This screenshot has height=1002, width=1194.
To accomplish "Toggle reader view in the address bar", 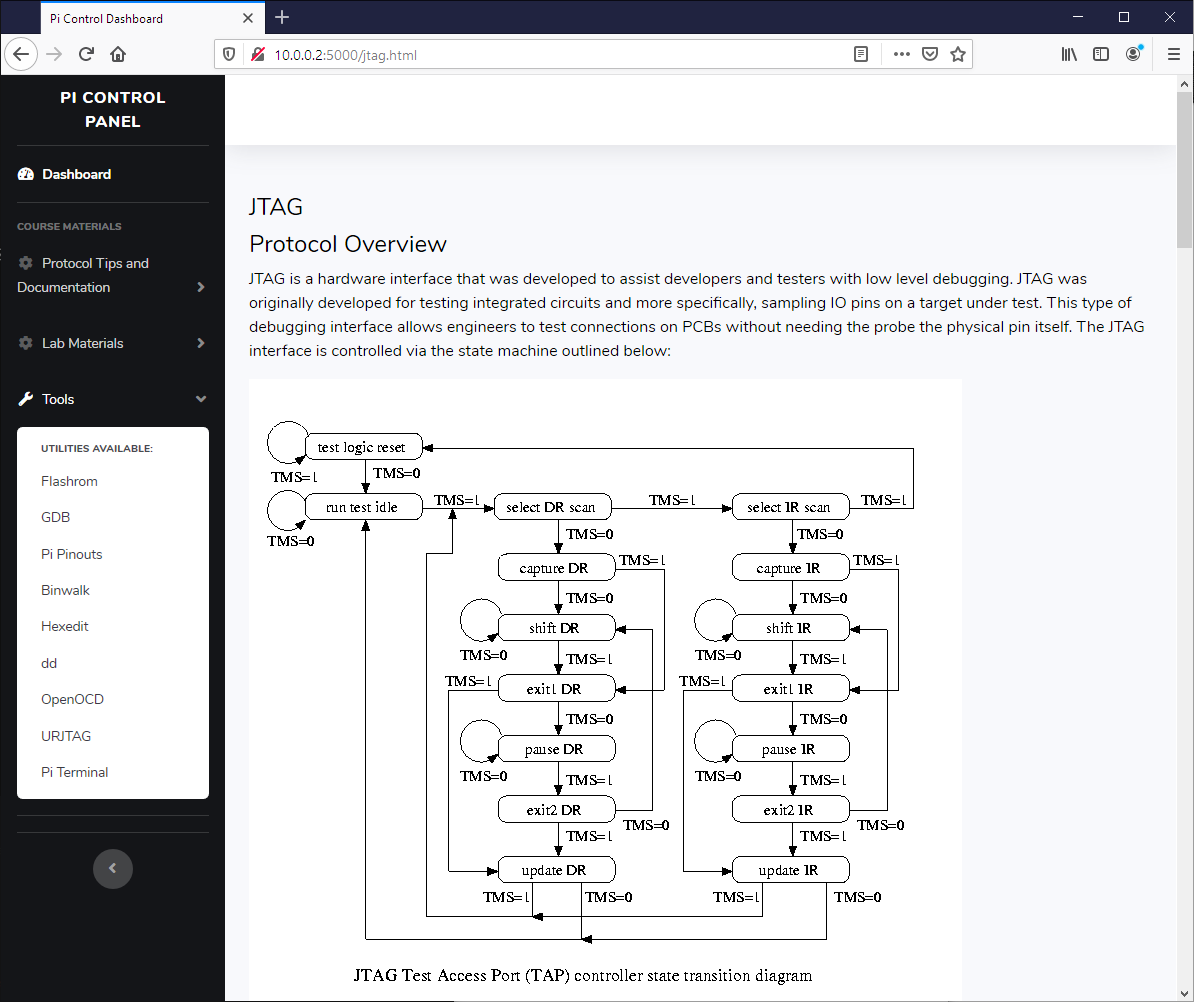I will point(861,55).
